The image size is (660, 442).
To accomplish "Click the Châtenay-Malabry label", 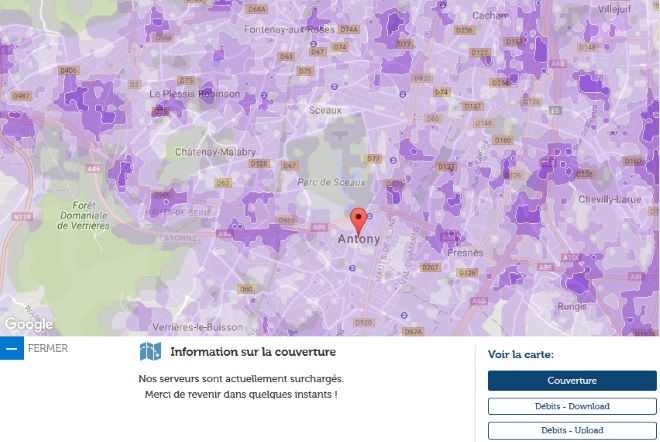I will (x=215, y=152).
